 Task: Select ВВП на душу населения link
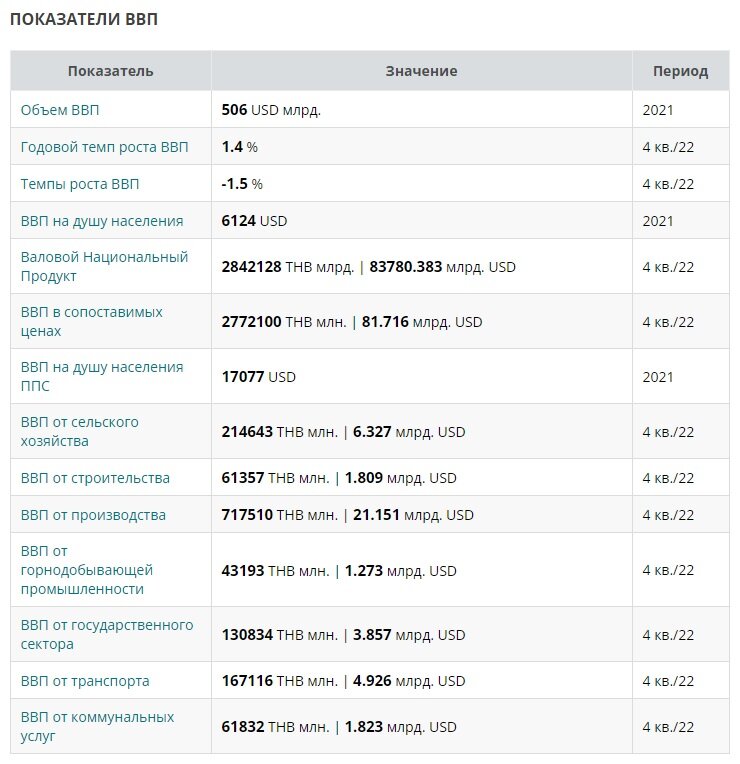pyautogui.click(x=102, y=221)
